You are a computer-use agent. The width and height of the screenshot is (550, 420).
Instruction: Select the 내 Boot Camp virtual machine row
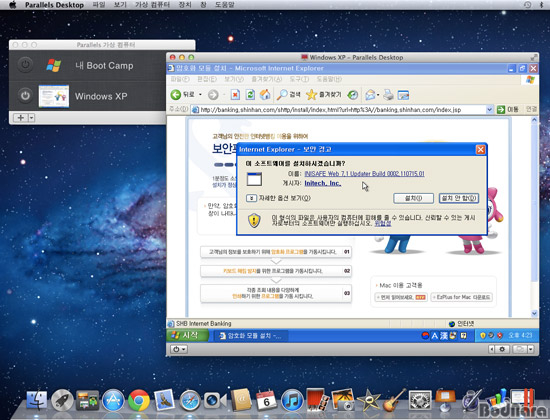point(87,66)
